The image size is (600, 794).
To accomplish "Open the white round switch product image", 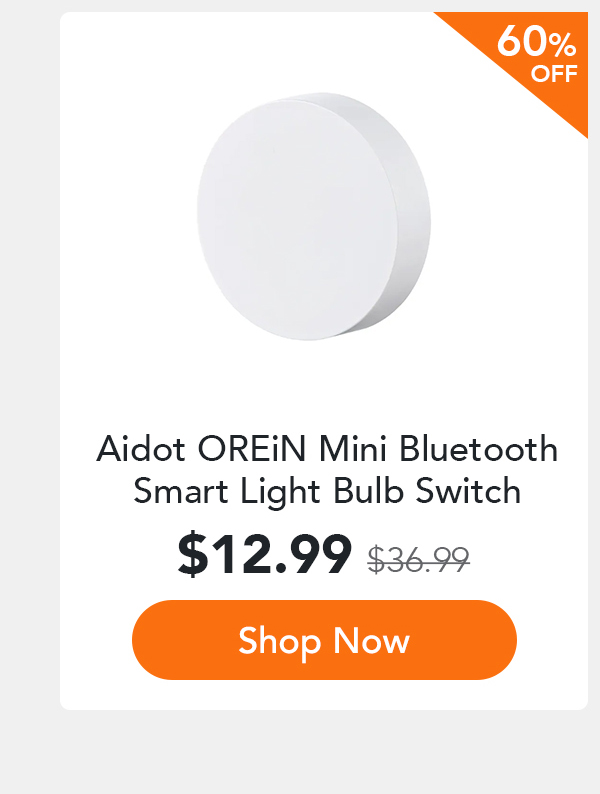I will (314, 217).
